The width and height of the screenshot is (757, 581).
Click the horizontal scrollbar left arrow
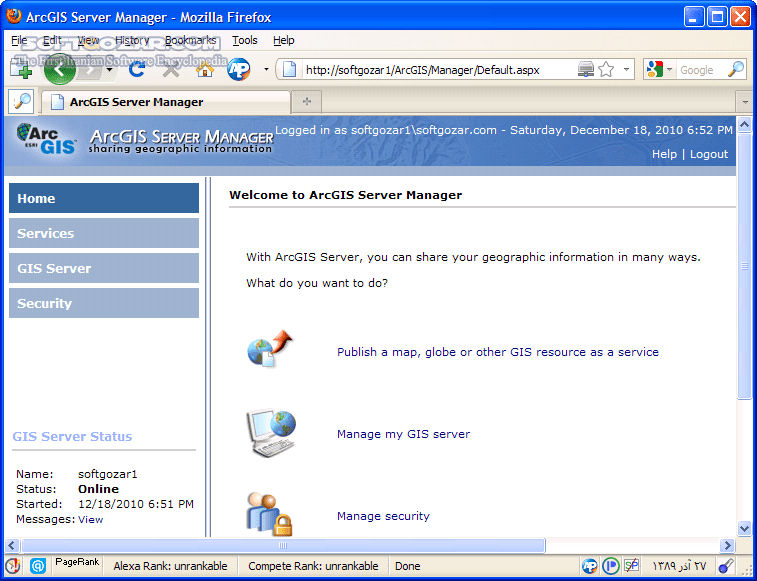point(12,546)
